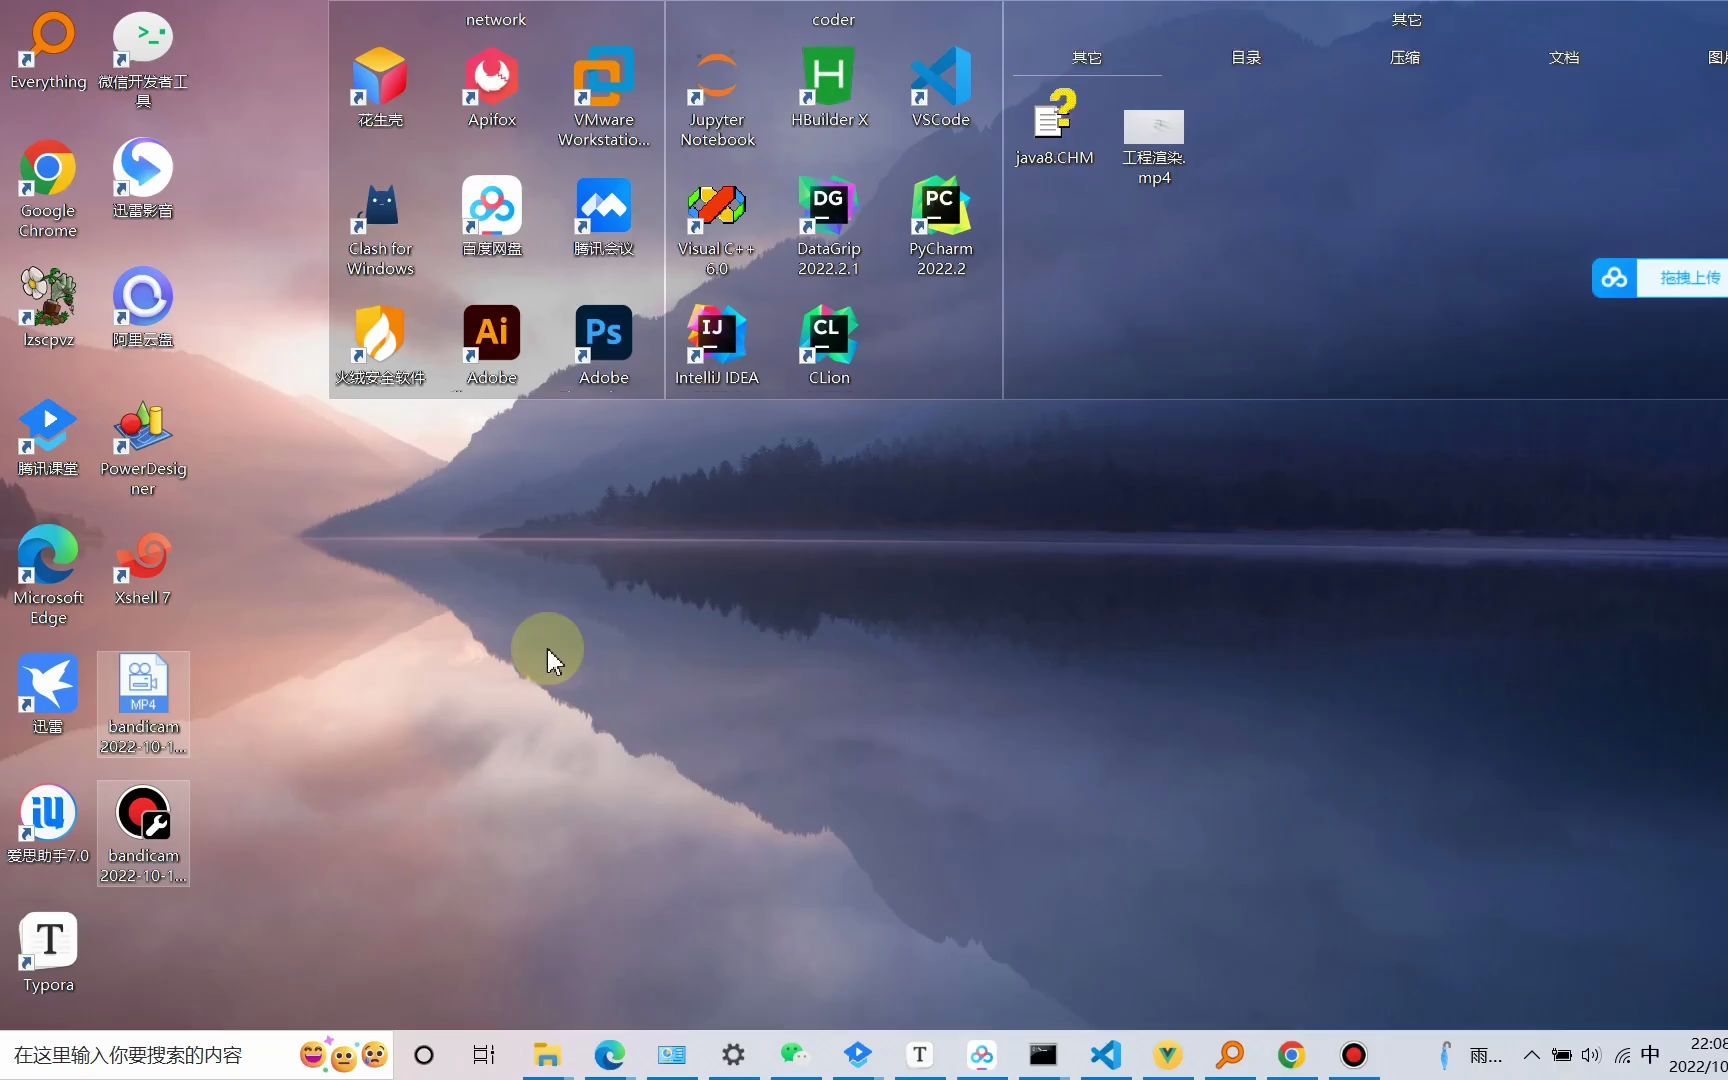Open File Explorer from the taskbar
Image resolution: width=1728 pixels, height=1080 pixels.
pos(547,1055)
